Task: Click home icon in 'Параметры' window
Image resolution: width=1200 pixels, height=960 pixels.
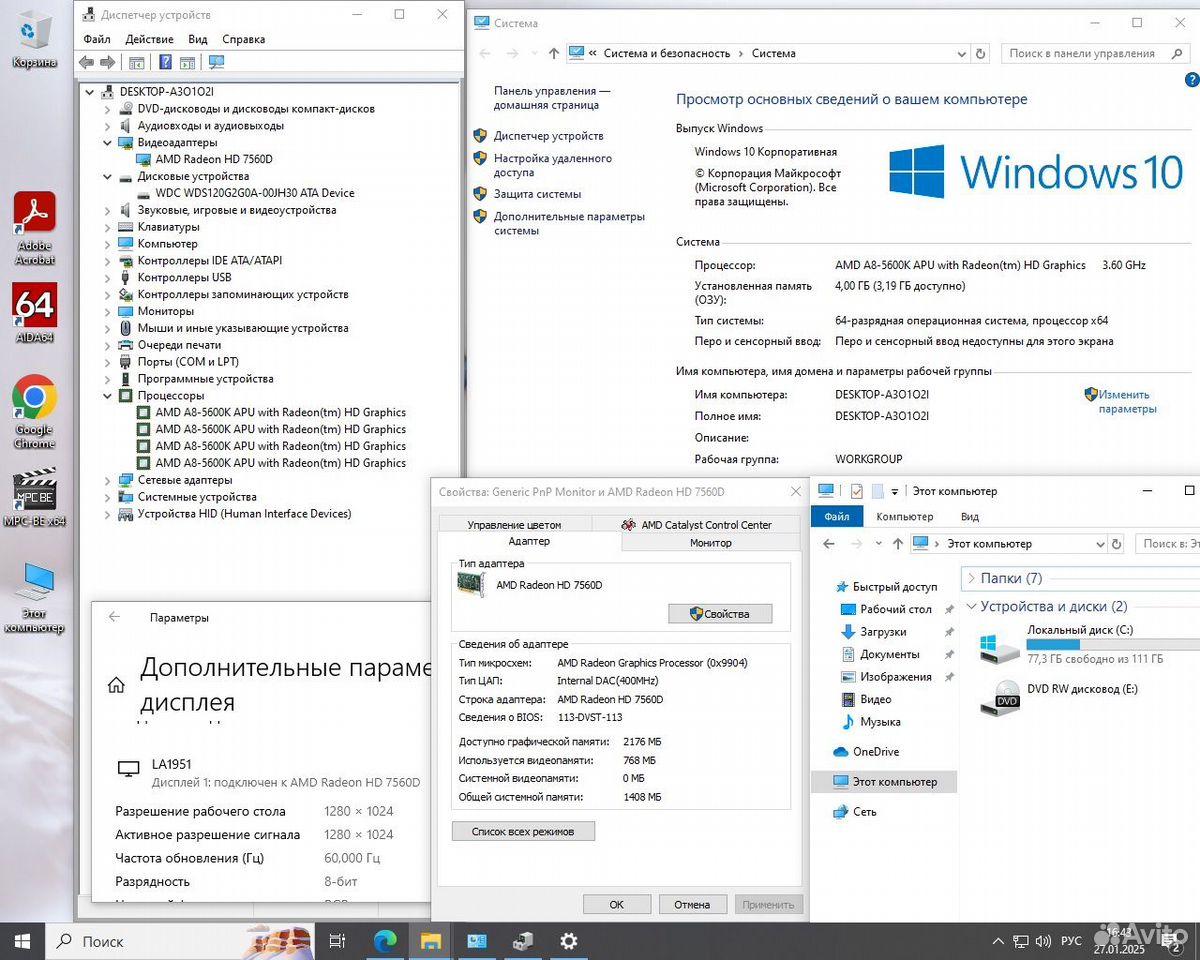Action: [x=116, y=685]
